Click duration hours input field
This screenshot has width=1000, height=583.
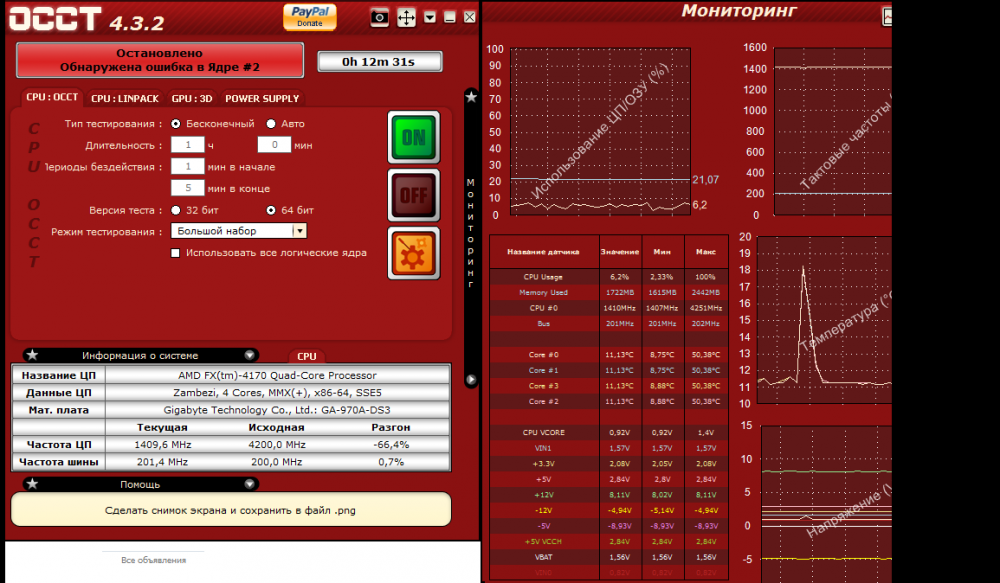point(188,145)
